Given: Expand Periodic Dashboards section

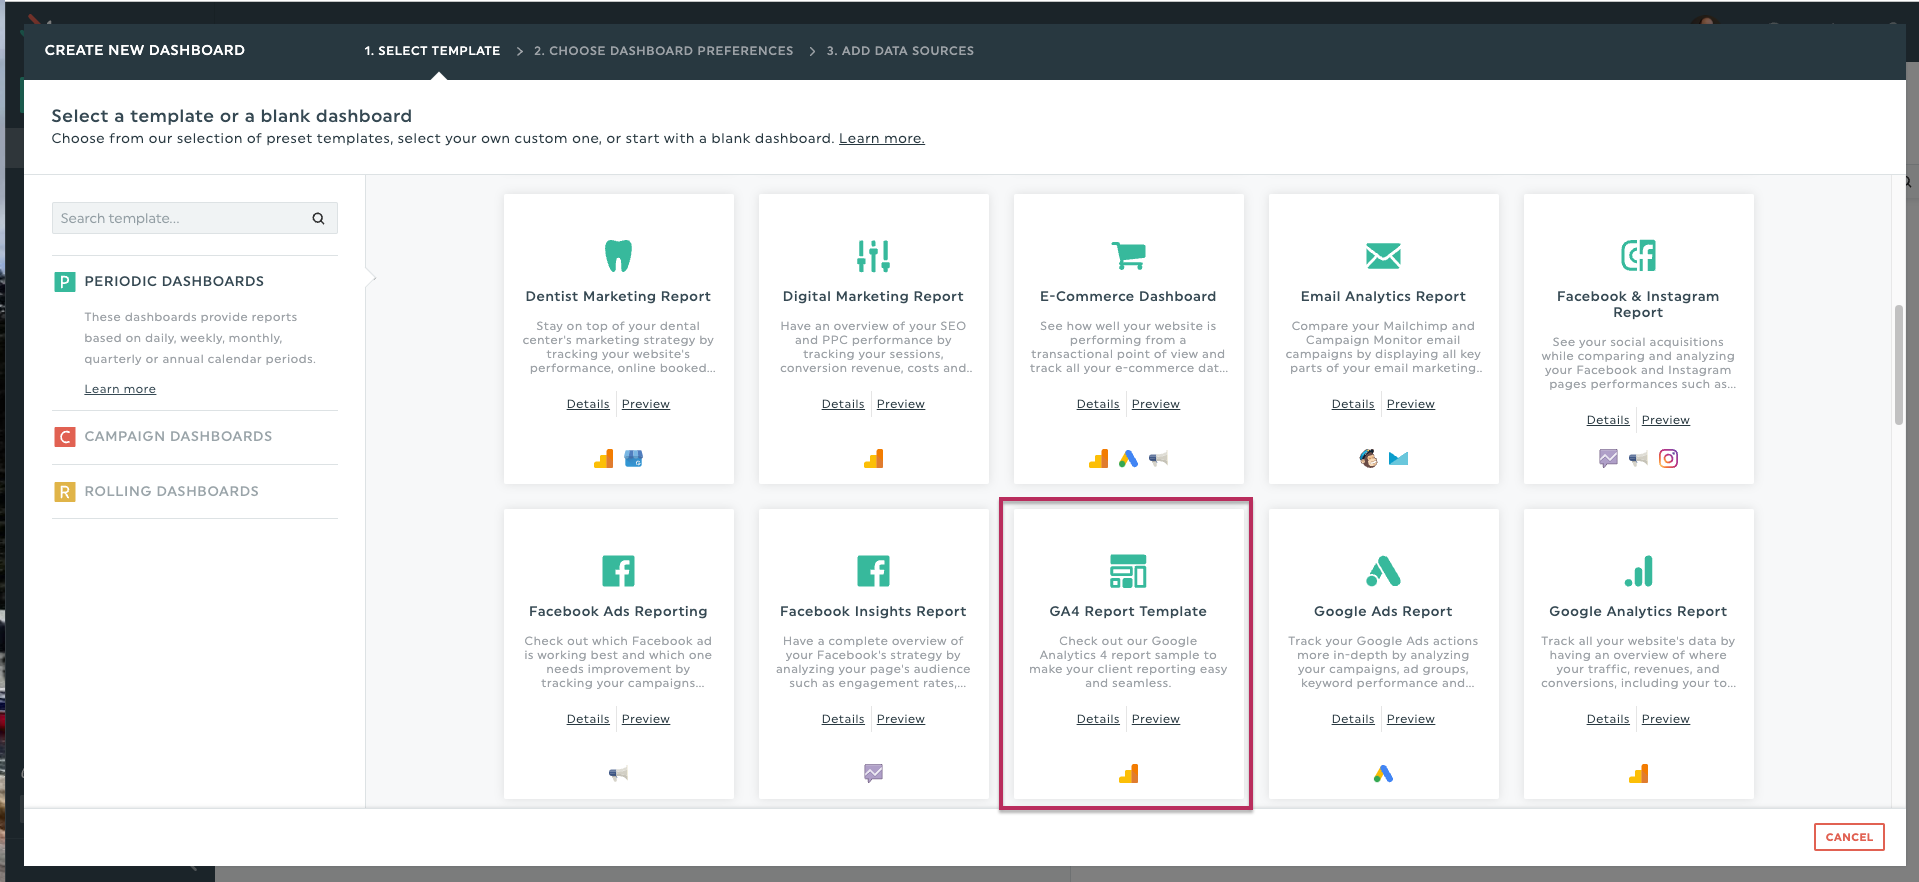Looking at the screenshot, I should pyautogui.click(x=174, y=282).
